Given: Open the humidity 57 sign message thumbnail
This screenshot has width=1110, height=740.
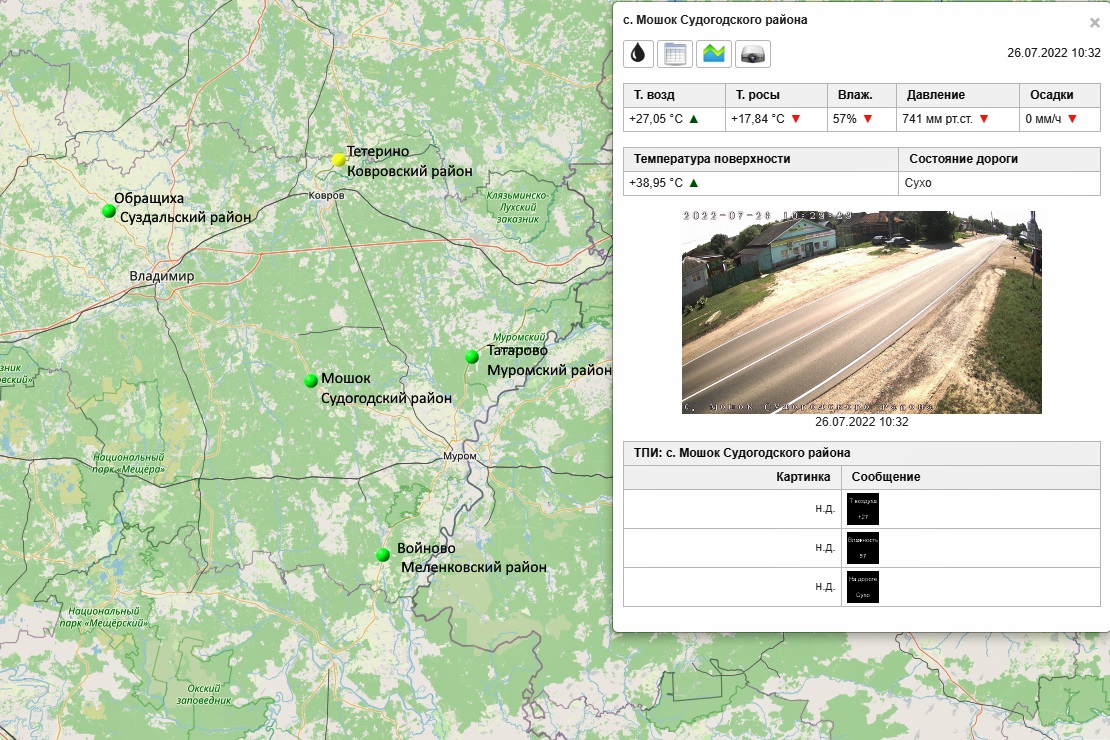Looking at the screenshot, I should tap(862, 548).
